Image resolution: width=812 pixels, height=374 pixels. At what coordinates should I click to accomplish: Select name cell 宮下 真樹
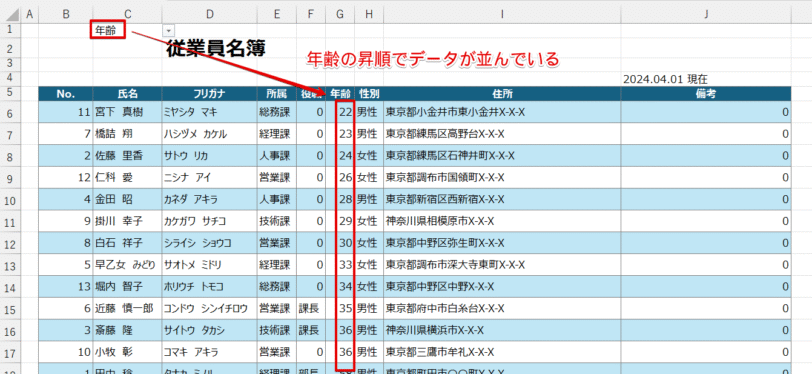[127, 112]
